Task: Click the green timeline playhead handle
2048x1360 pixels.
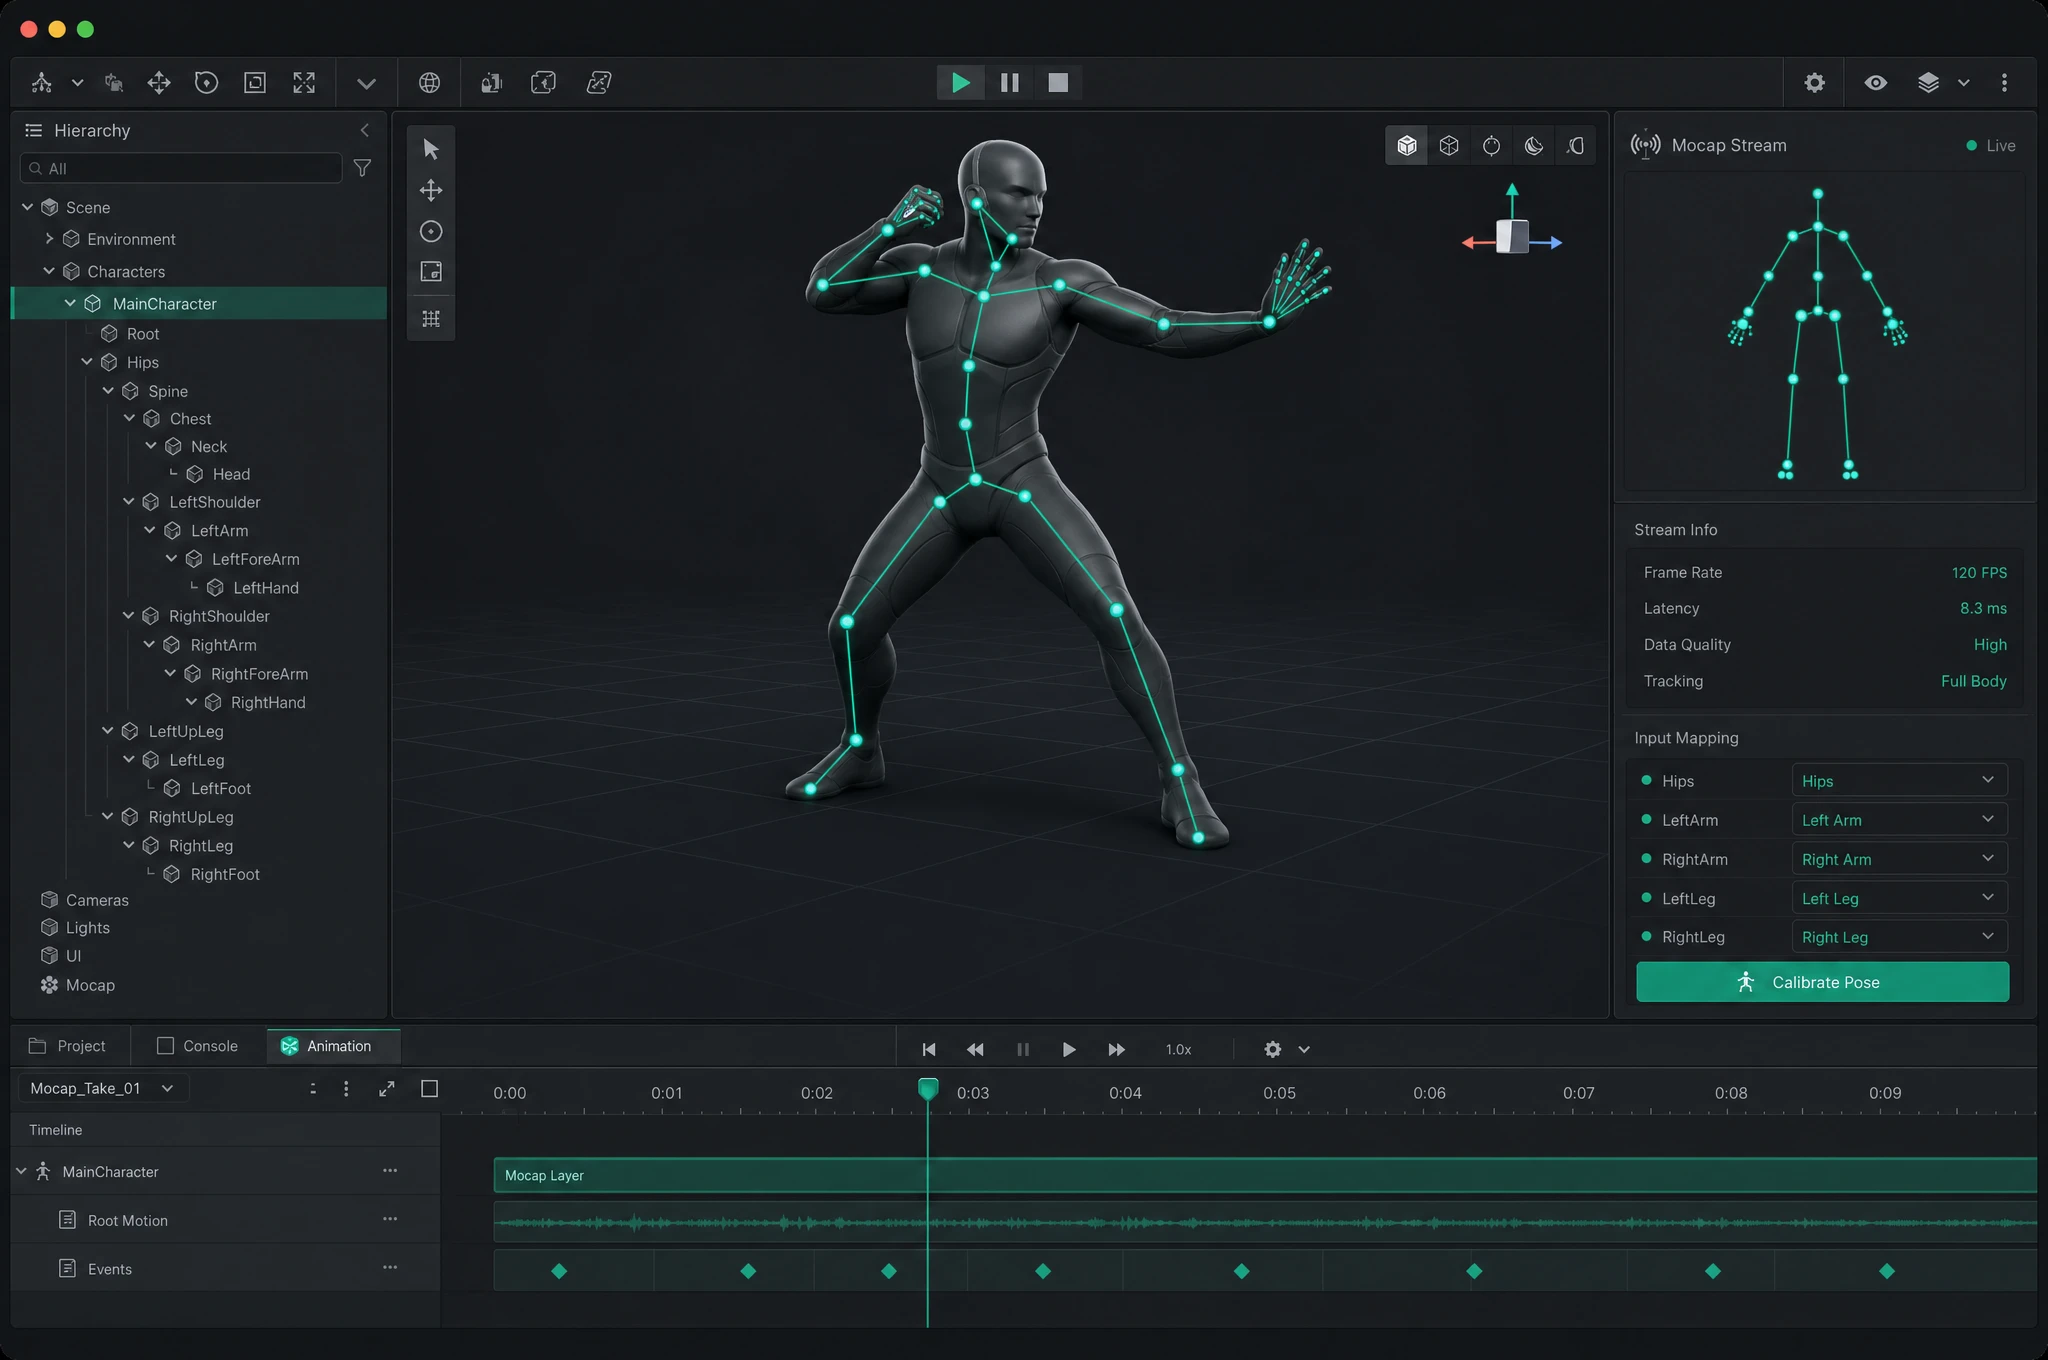Action: click(x=928, y=1089)
